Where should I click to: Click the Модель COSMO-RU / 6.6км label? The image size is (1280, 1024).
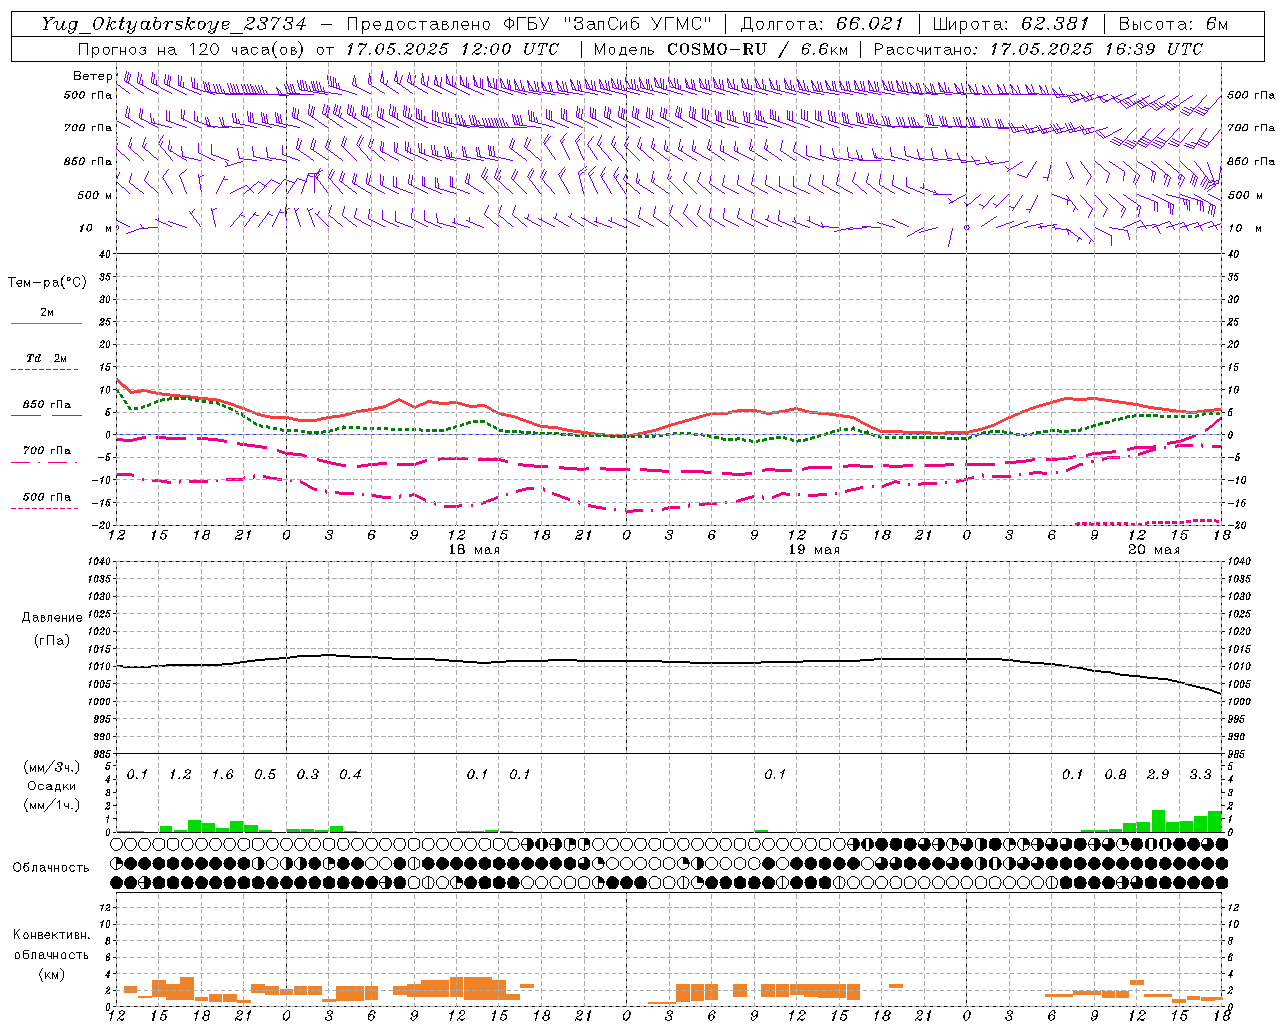tap(721, 49)
